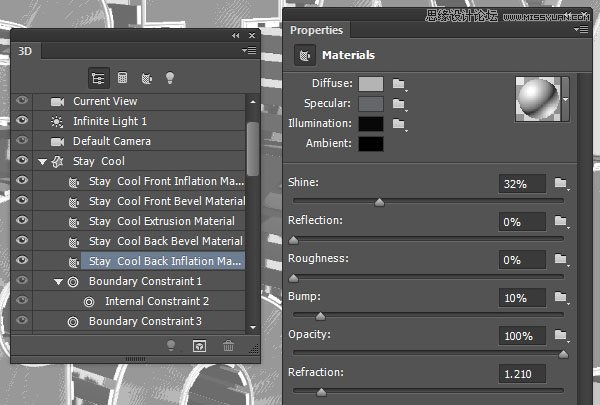Image resolution: width=600 pixels, height=405 pixels.
Task: Click the Shine slider handle
Action: [x=379, y=202]
